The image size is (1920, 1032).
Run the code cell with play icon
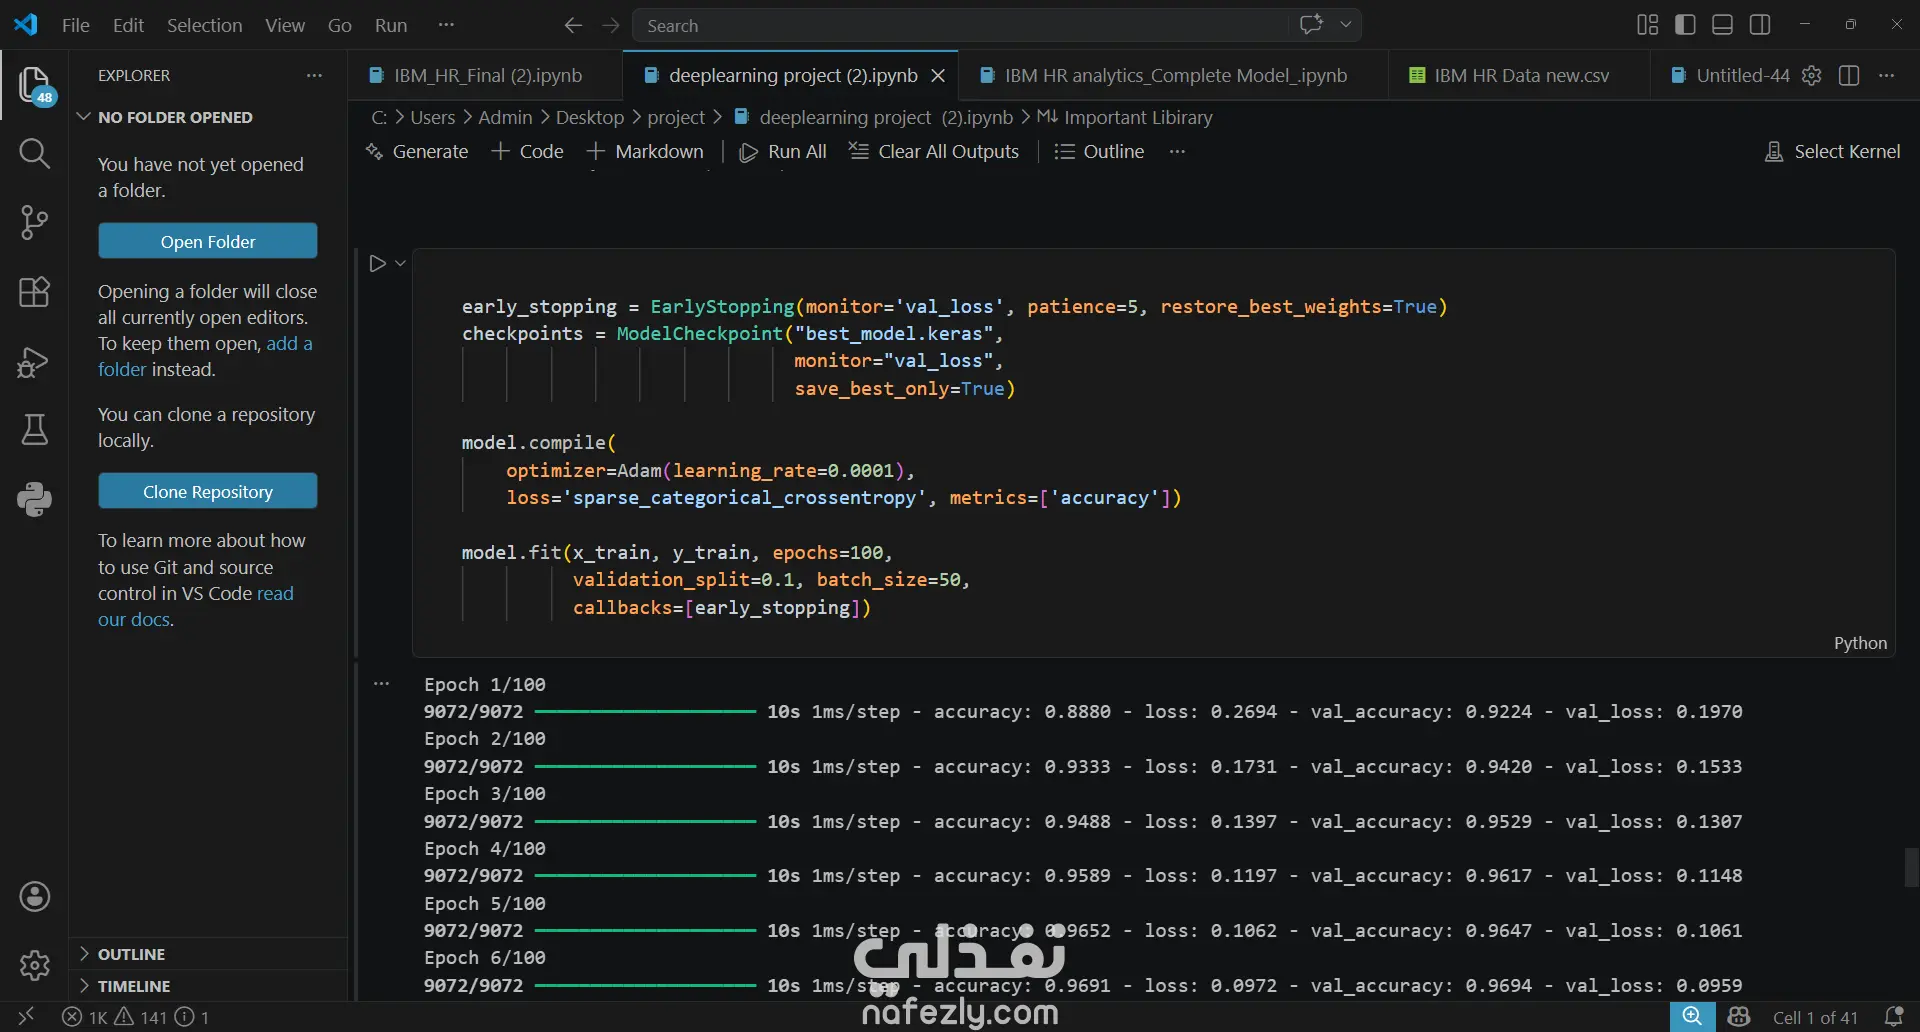377,263
